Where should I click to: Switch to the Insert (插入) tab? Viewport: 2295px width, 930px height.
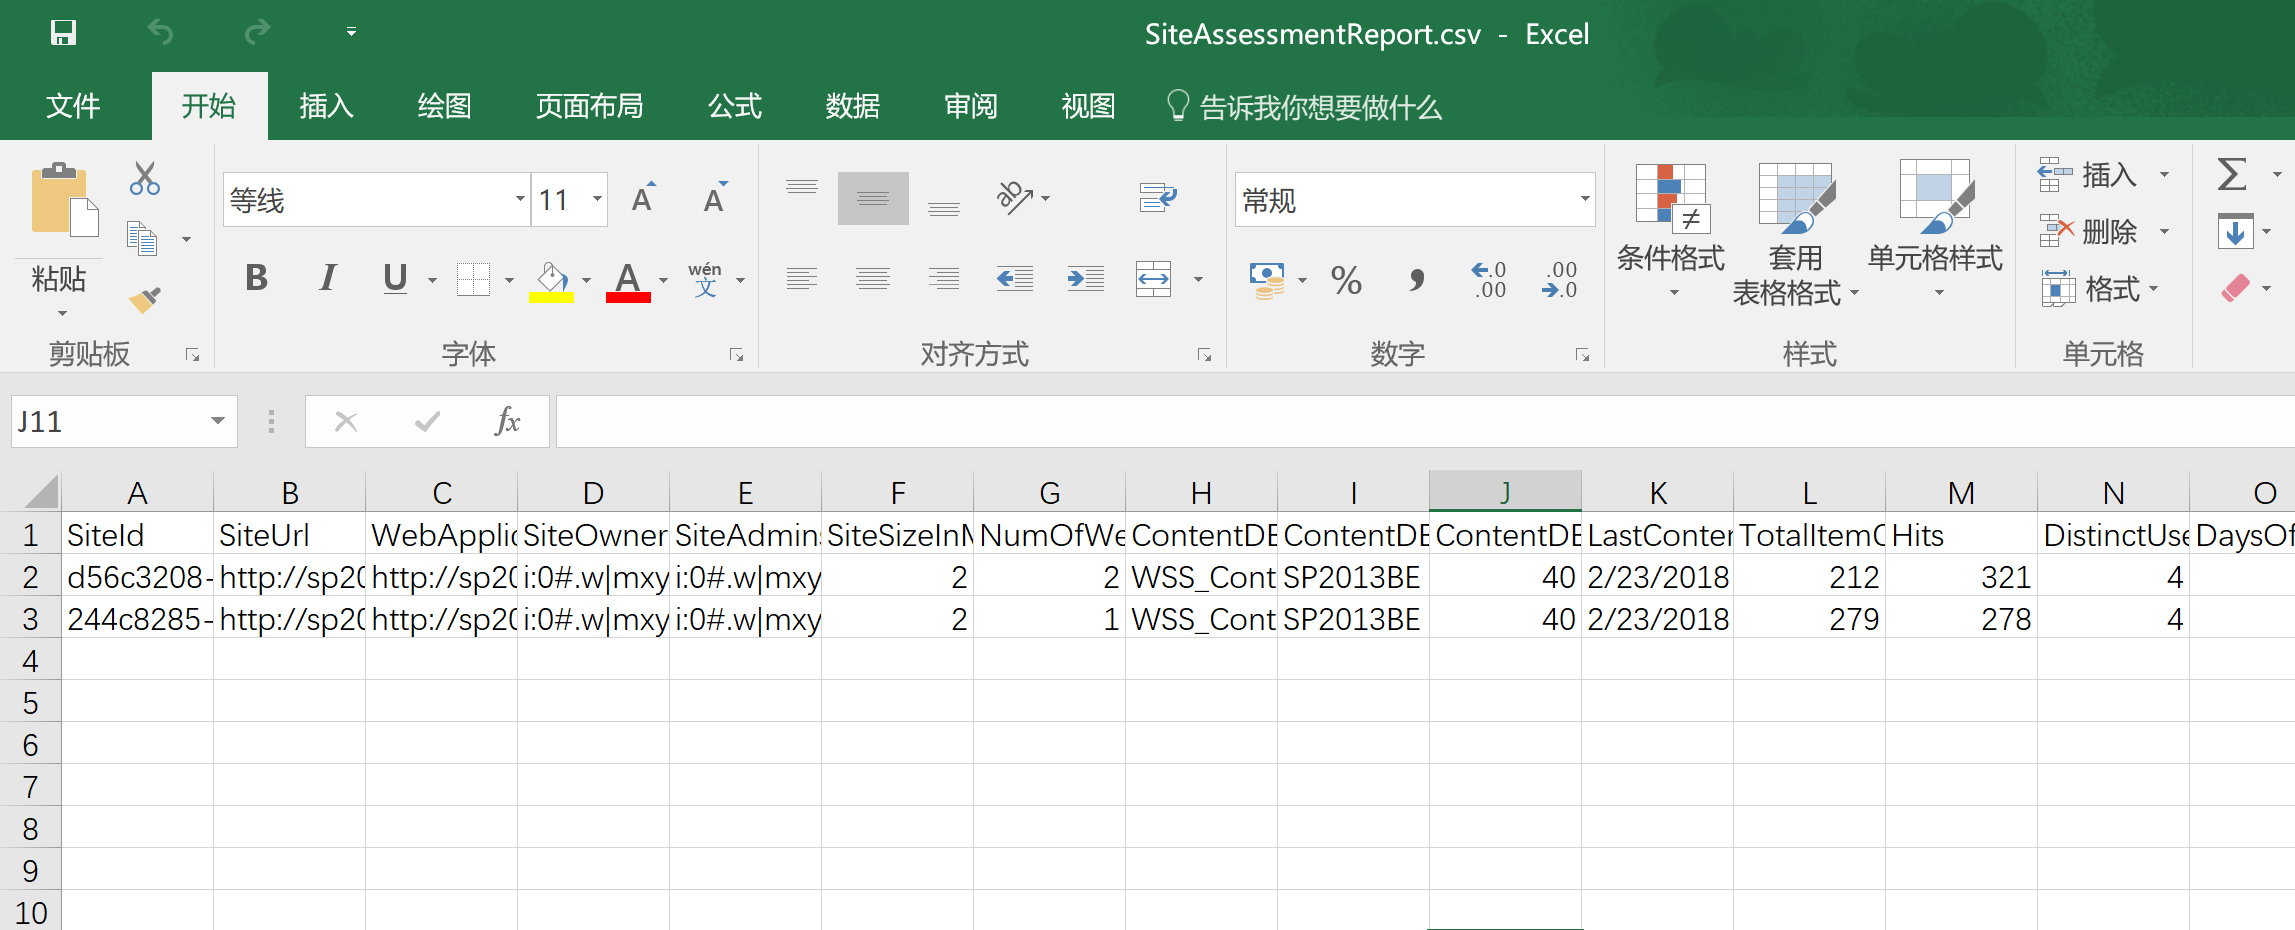(x=326, y=106)
